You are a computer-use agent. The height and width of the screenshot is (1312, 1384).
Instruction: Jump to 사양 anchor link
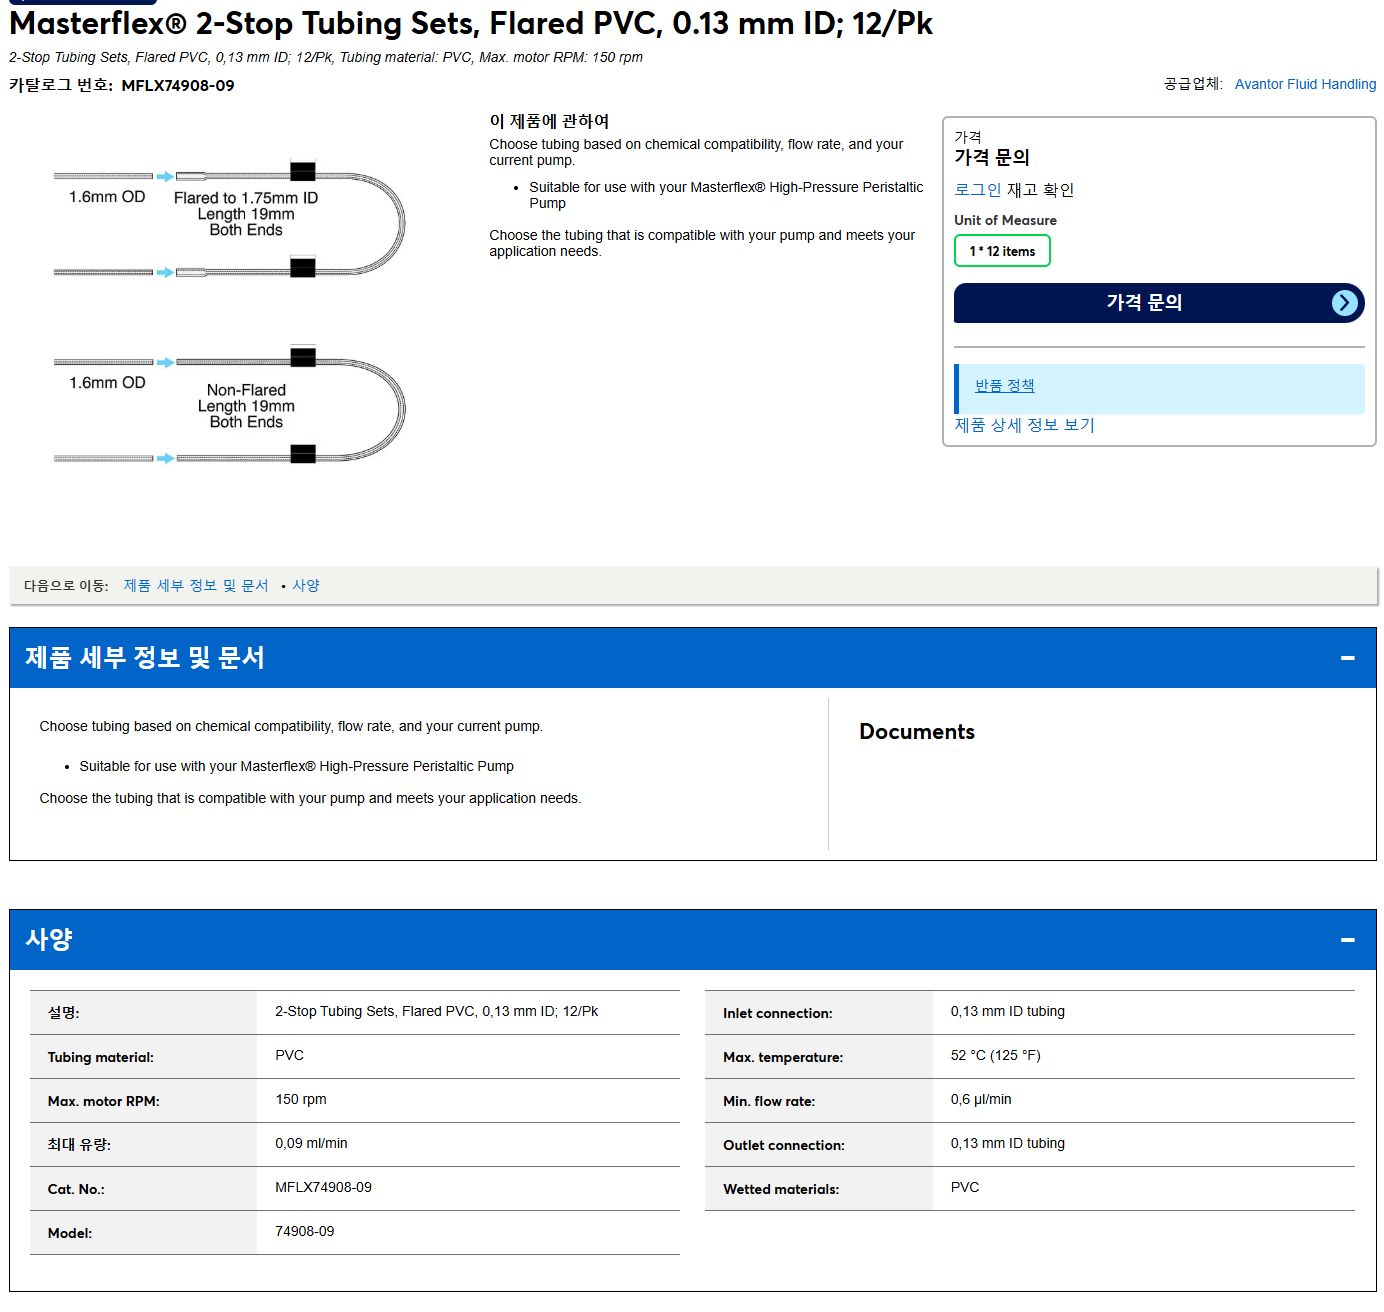(x=306, y=586)
